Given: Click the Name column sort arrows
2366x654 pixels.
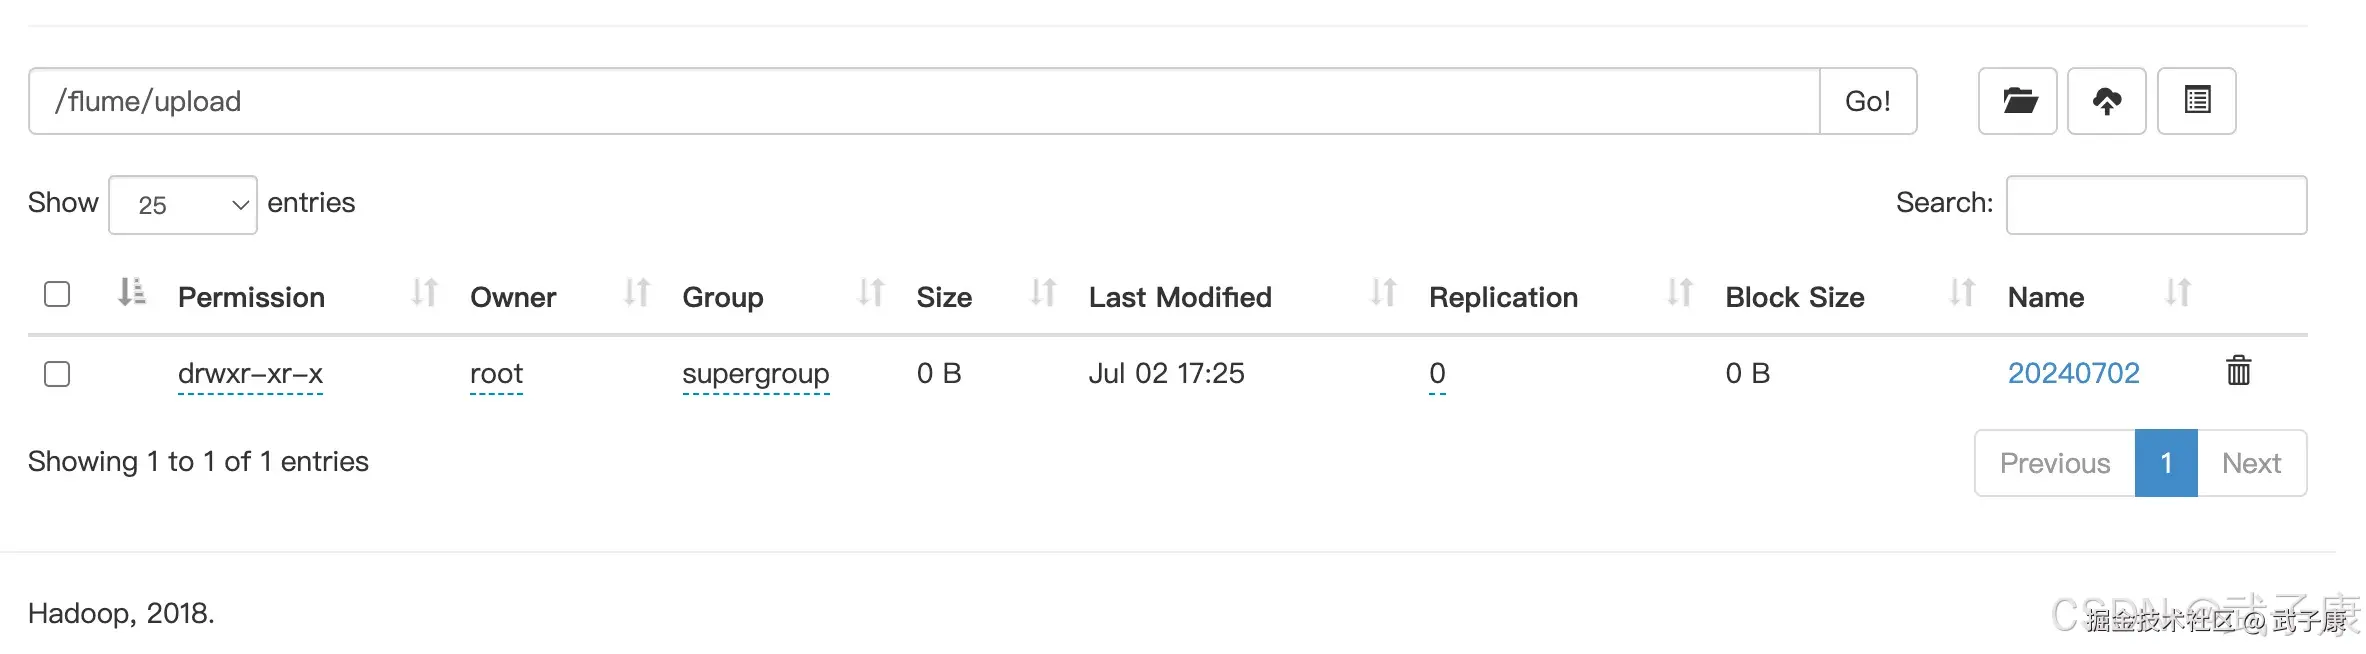Looking at the screenshot, I should [x=2177, y=293].
